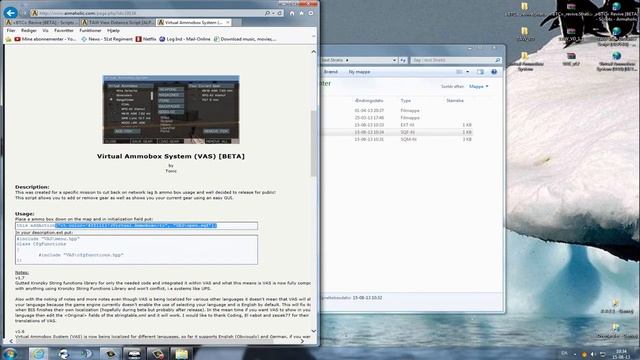Open the Windows Start orb

pyautogui.click(x=9, y=353)
